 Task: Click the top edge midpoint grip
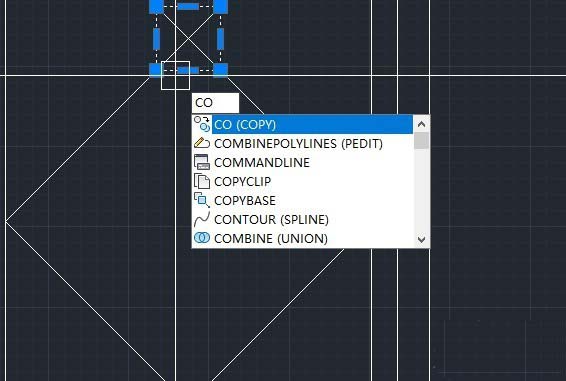click(188, 6)
